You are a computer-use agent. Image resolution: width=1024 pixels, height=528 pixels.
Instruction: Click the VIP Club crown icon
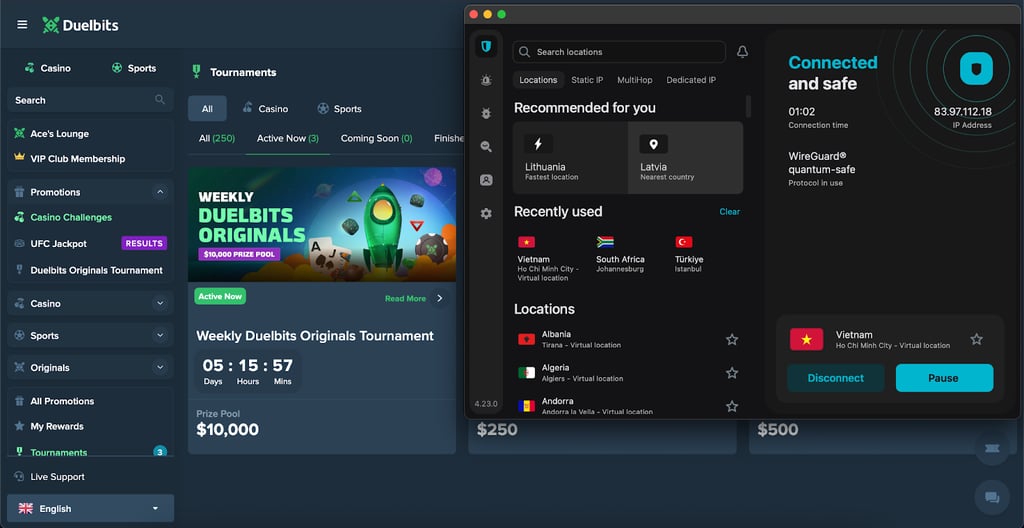(20, 158)
